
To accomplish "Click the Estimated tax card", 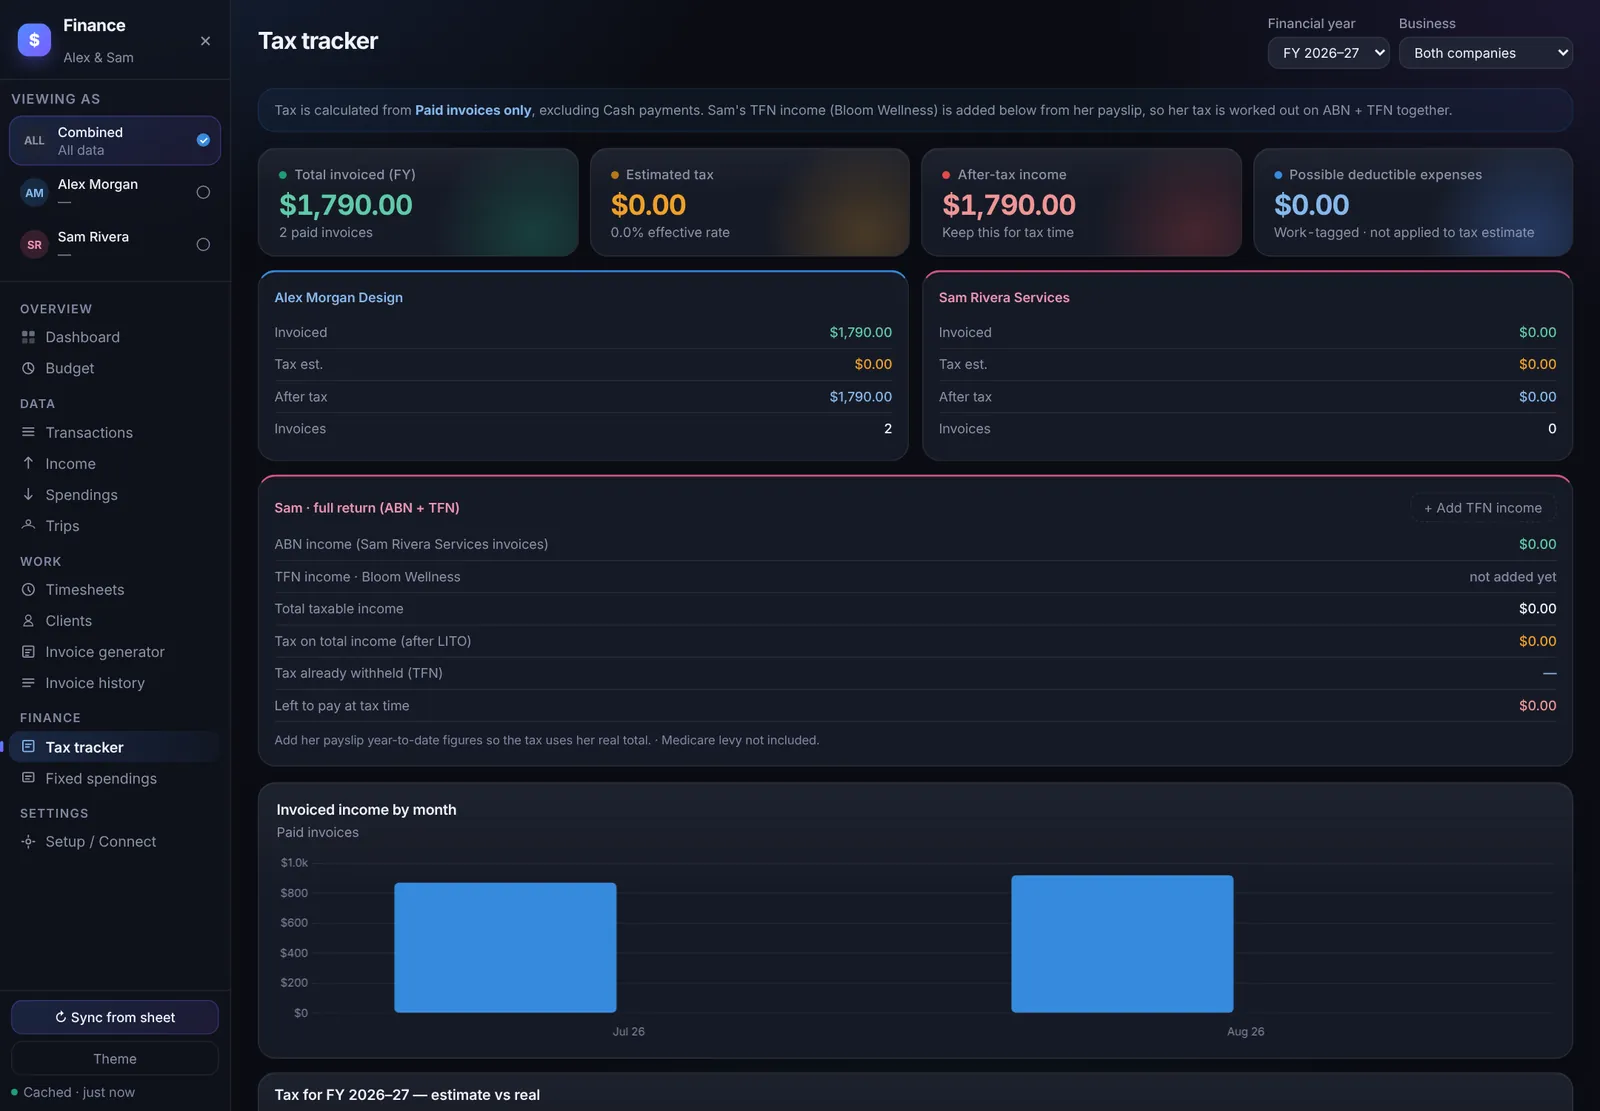I will click(750, 202).
